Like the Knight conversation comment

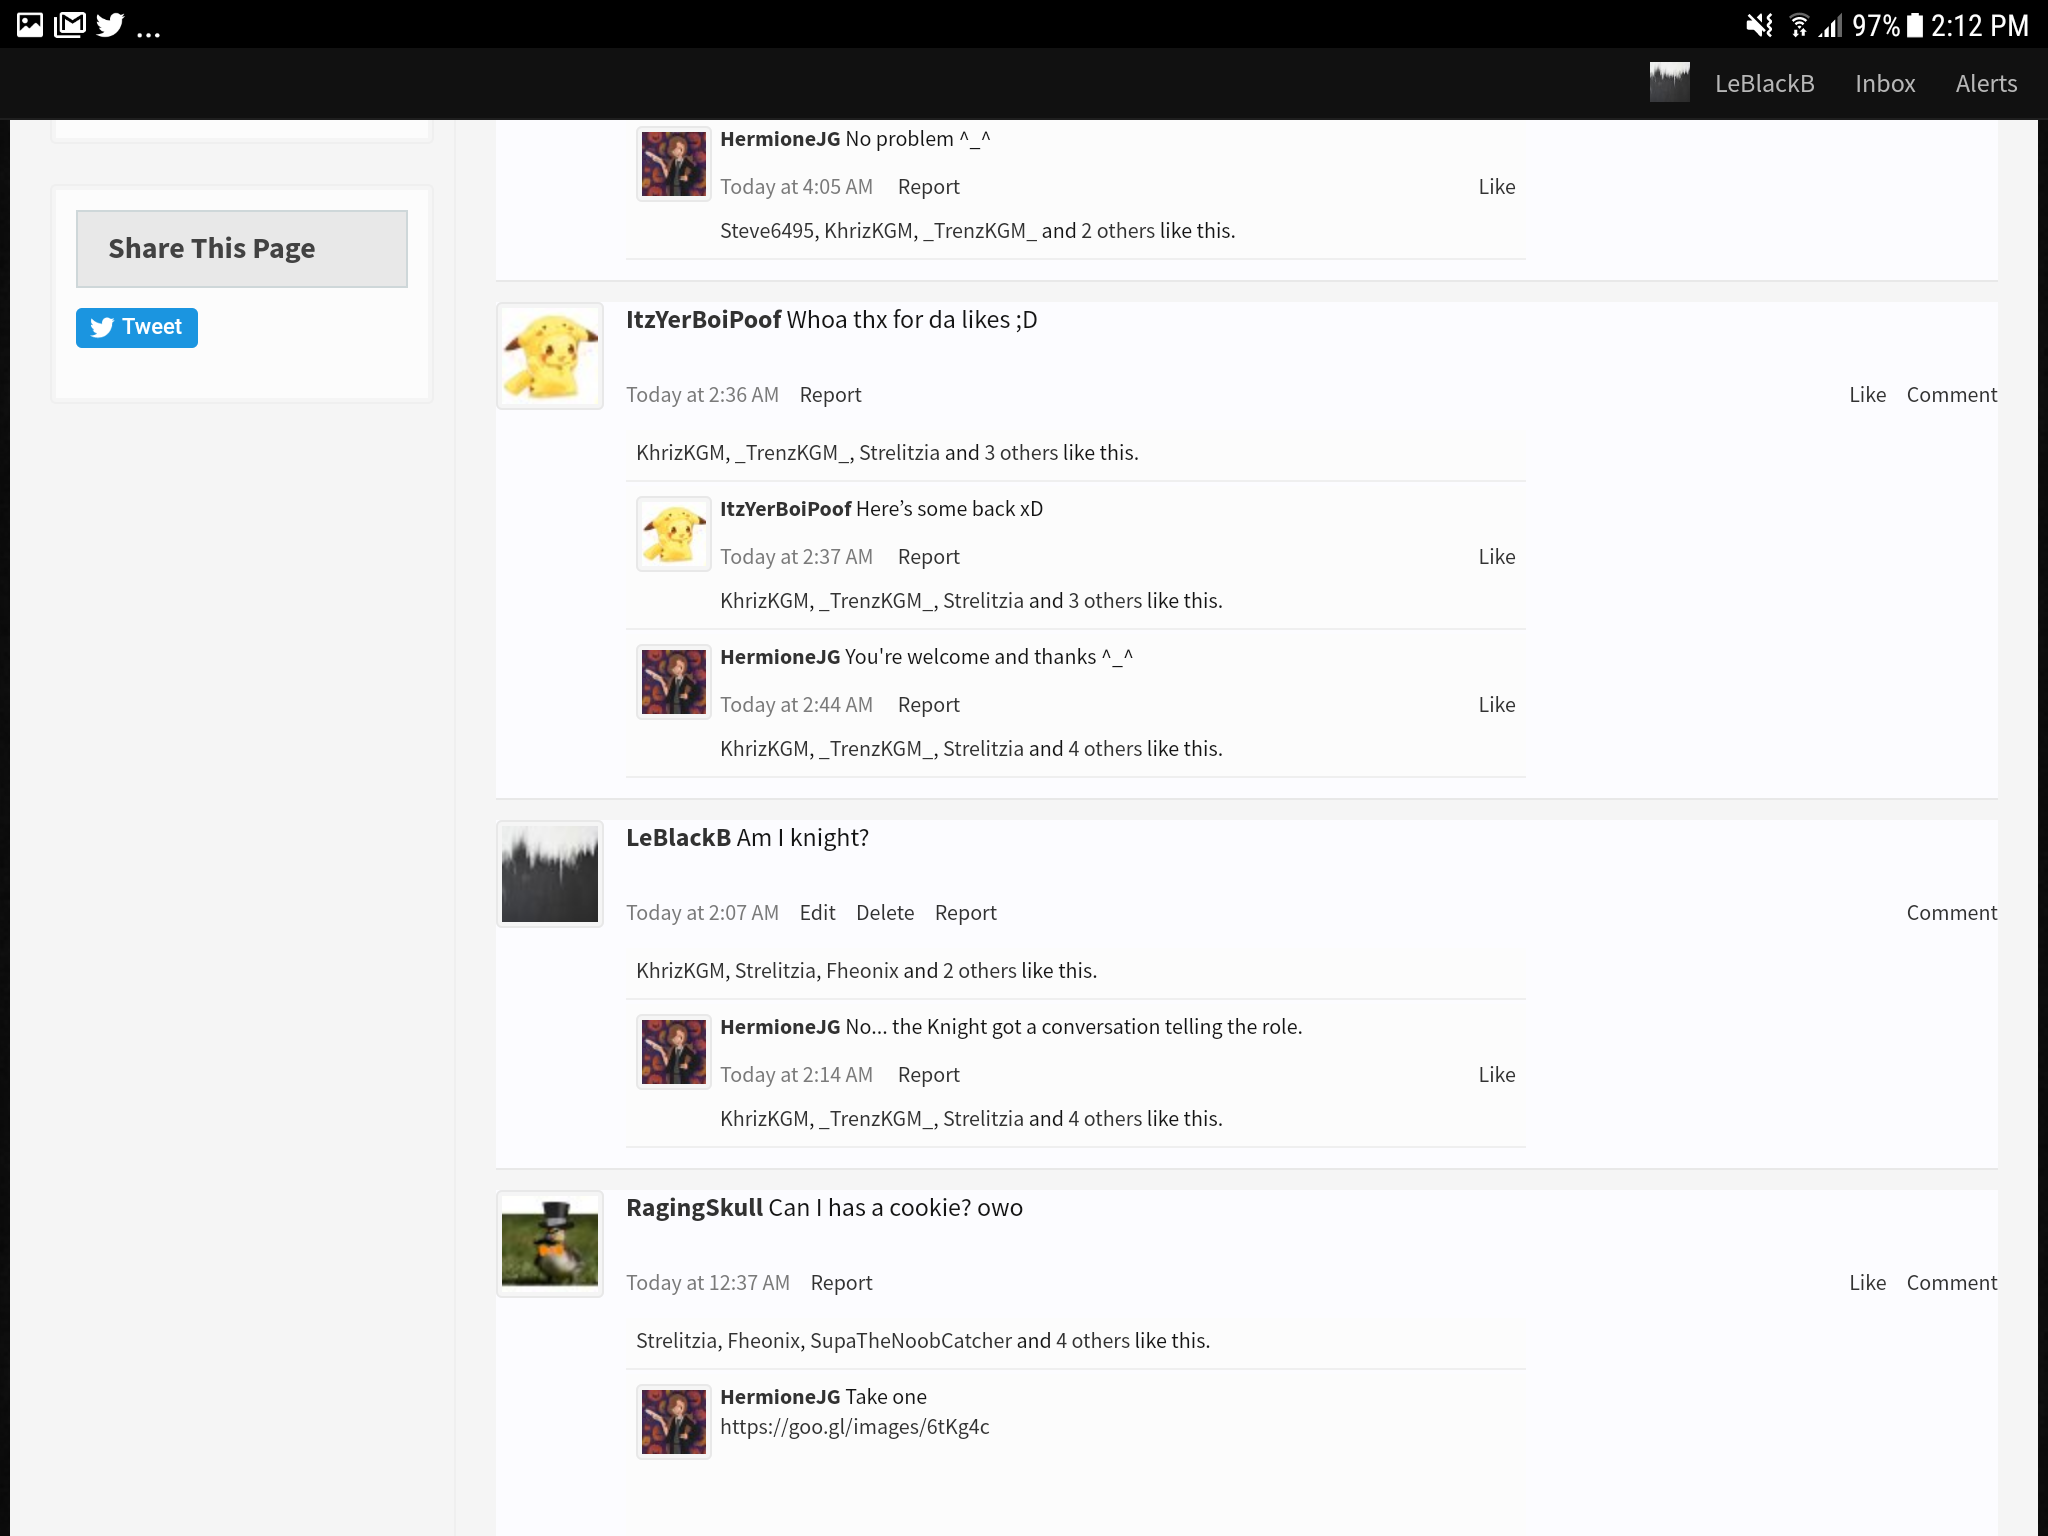point(1497,1075)
